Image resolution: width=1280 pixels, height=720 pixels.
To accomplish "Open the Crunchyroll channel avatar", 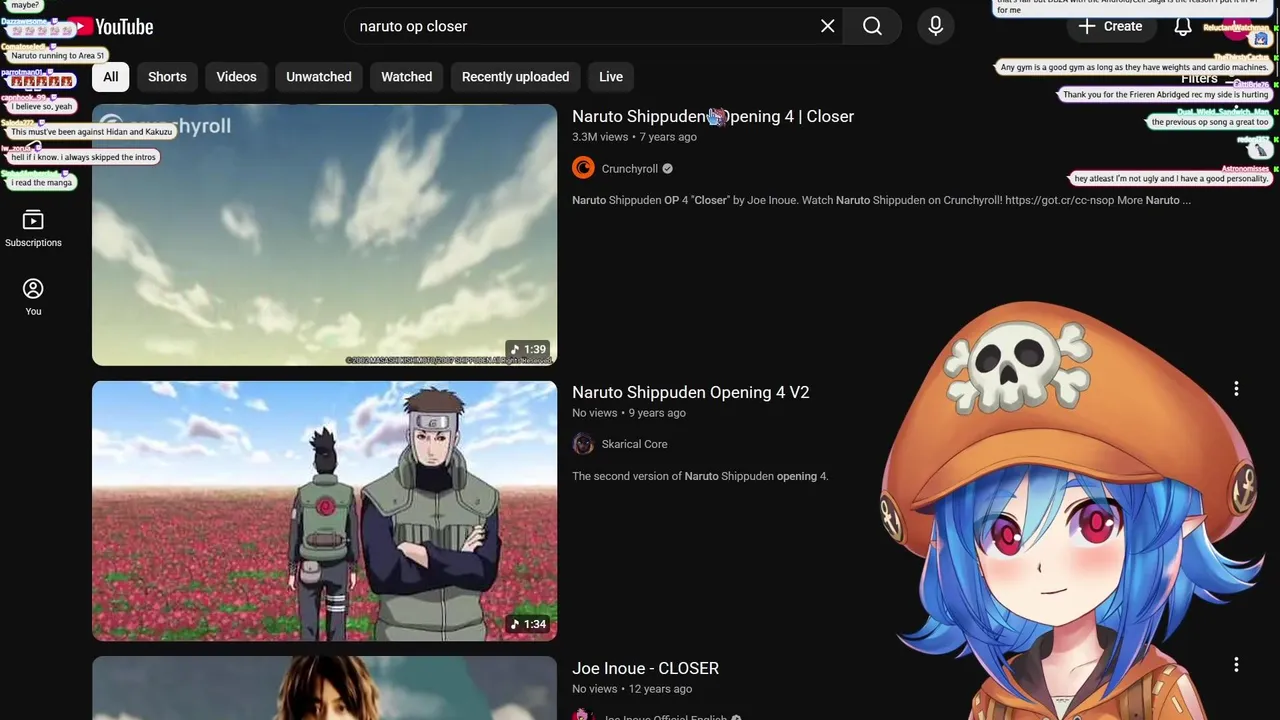I will pos(583,168).
